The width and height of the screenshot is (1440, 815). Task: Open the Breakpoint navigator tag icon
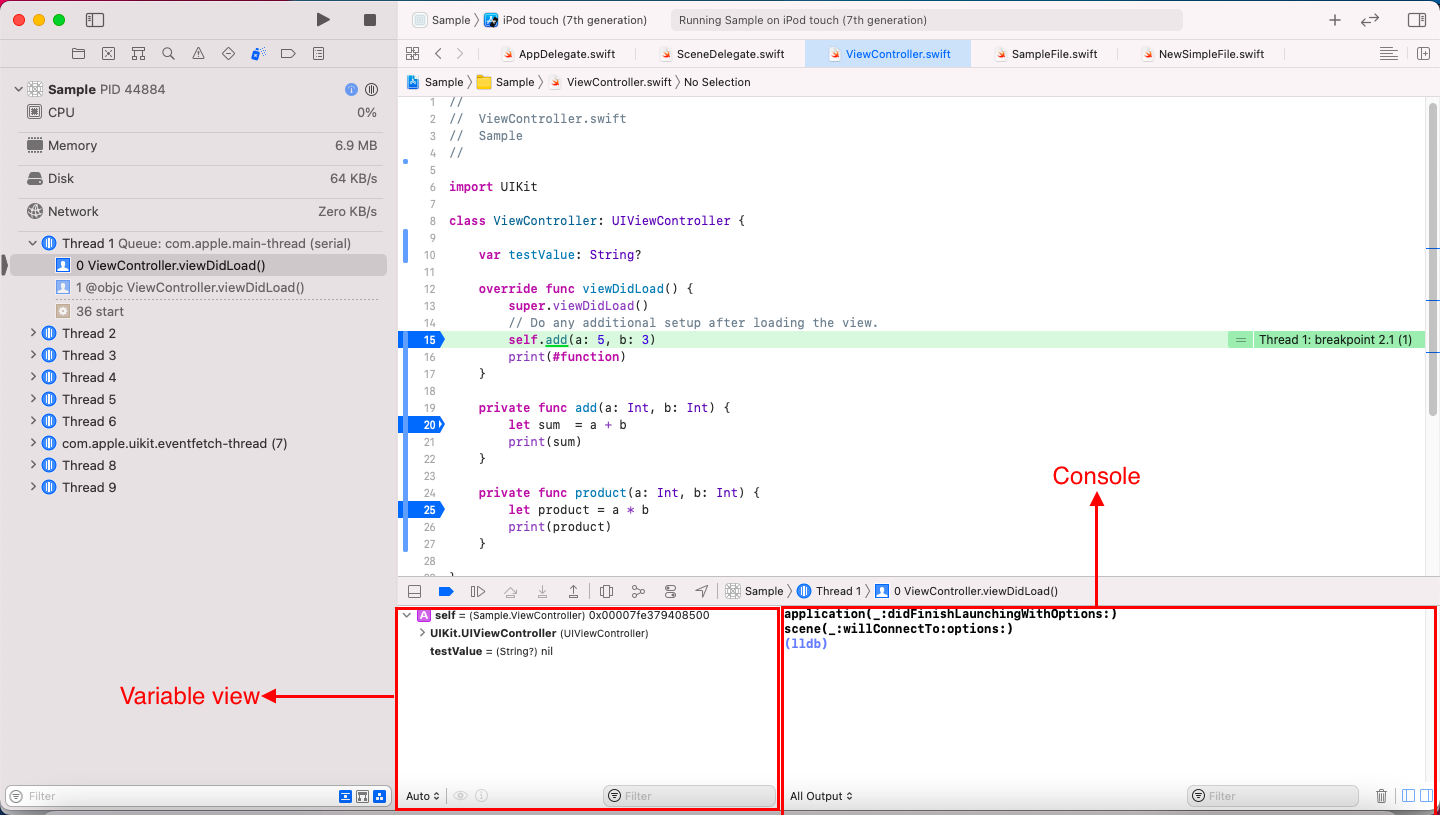(288, 54)
